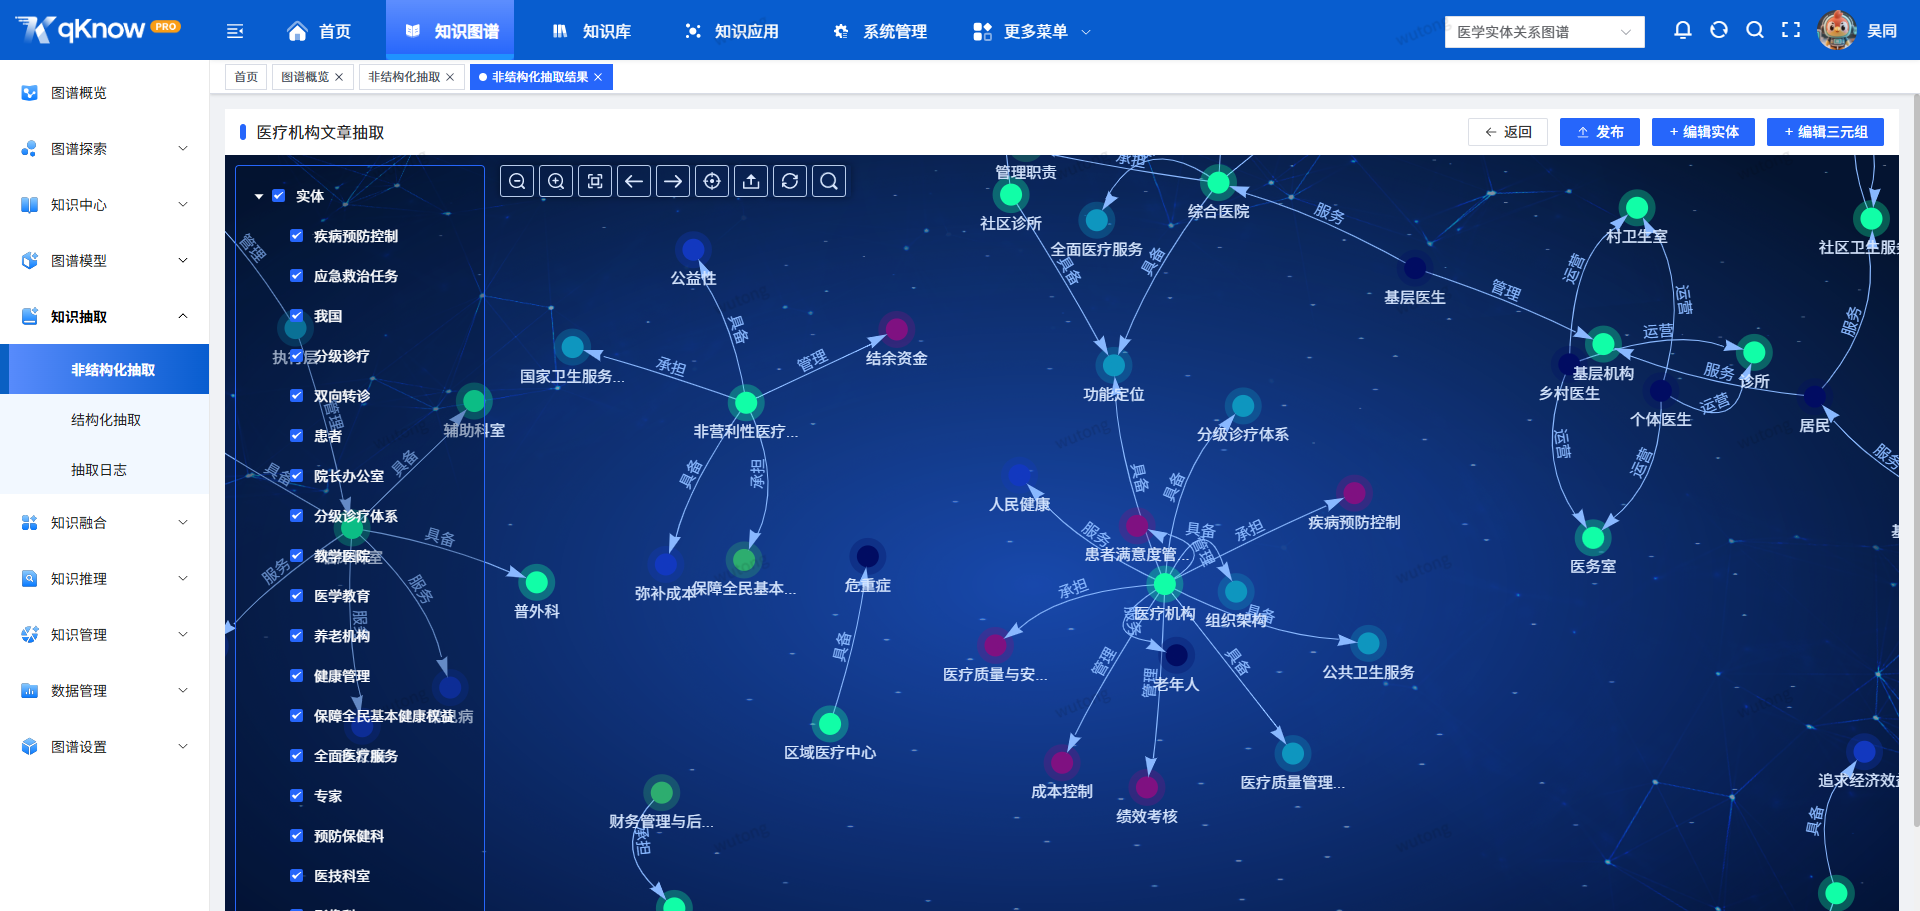
Task: Open the header search icon
Action: tap(1755, 30)
